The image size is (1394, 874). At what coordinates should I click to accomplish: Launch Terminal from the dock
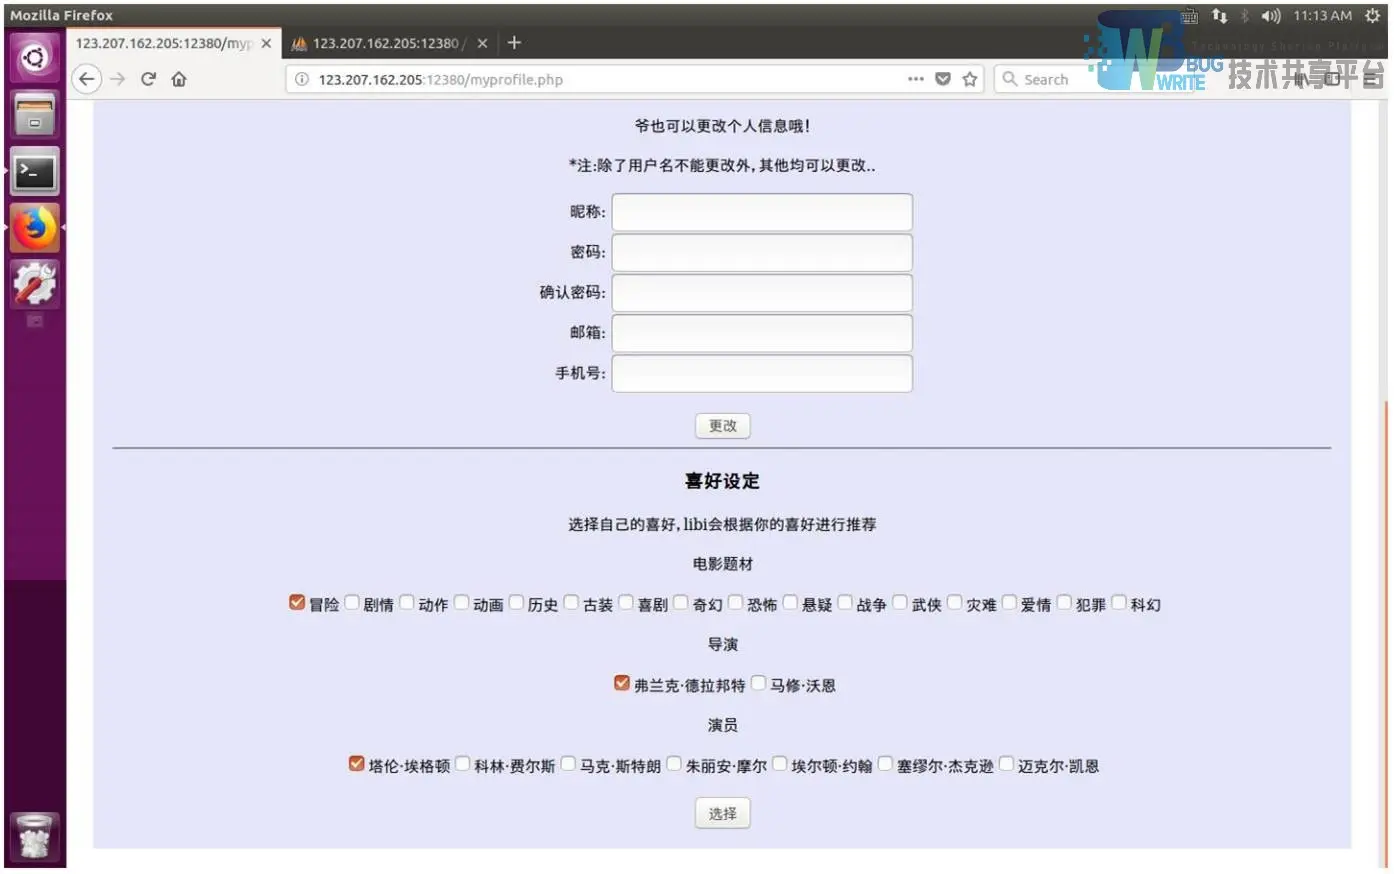[x=35, y=171]
